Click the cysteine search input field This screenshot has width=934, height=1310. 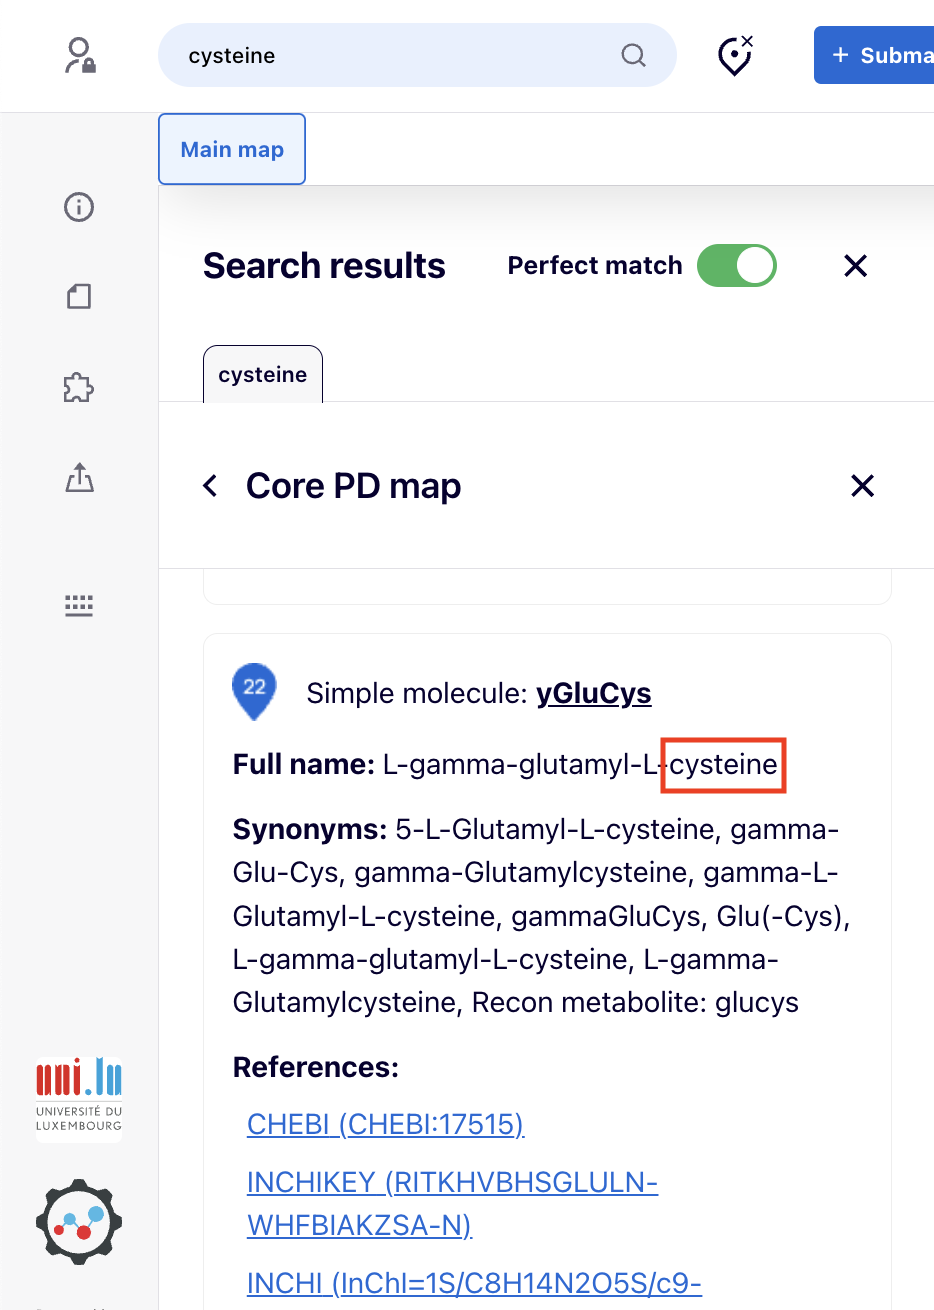[x=400, y=56]
